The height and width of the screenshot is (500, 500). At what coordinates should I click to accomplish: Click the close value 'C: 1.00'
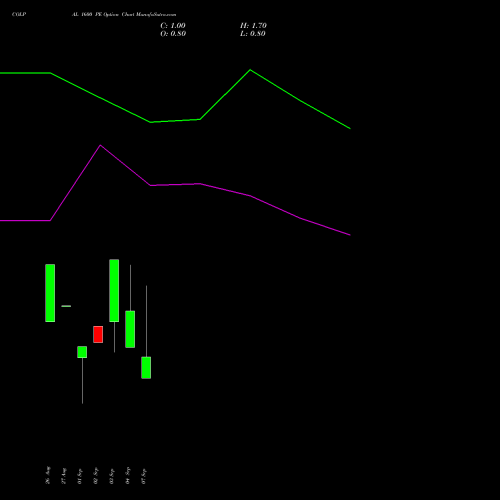pyautogui.click(x=173, y=26)
